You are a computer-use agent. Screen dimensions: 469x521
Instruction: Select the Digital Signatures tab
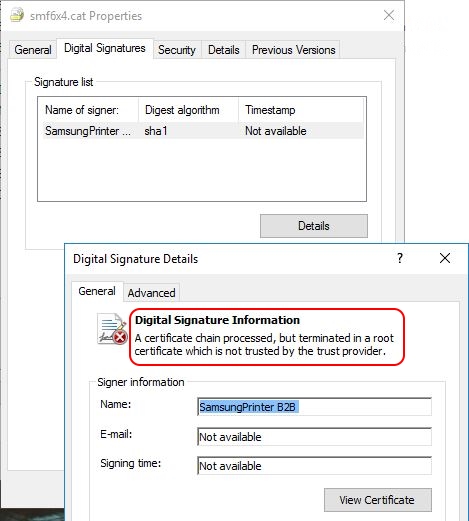[x=105, y=48]
